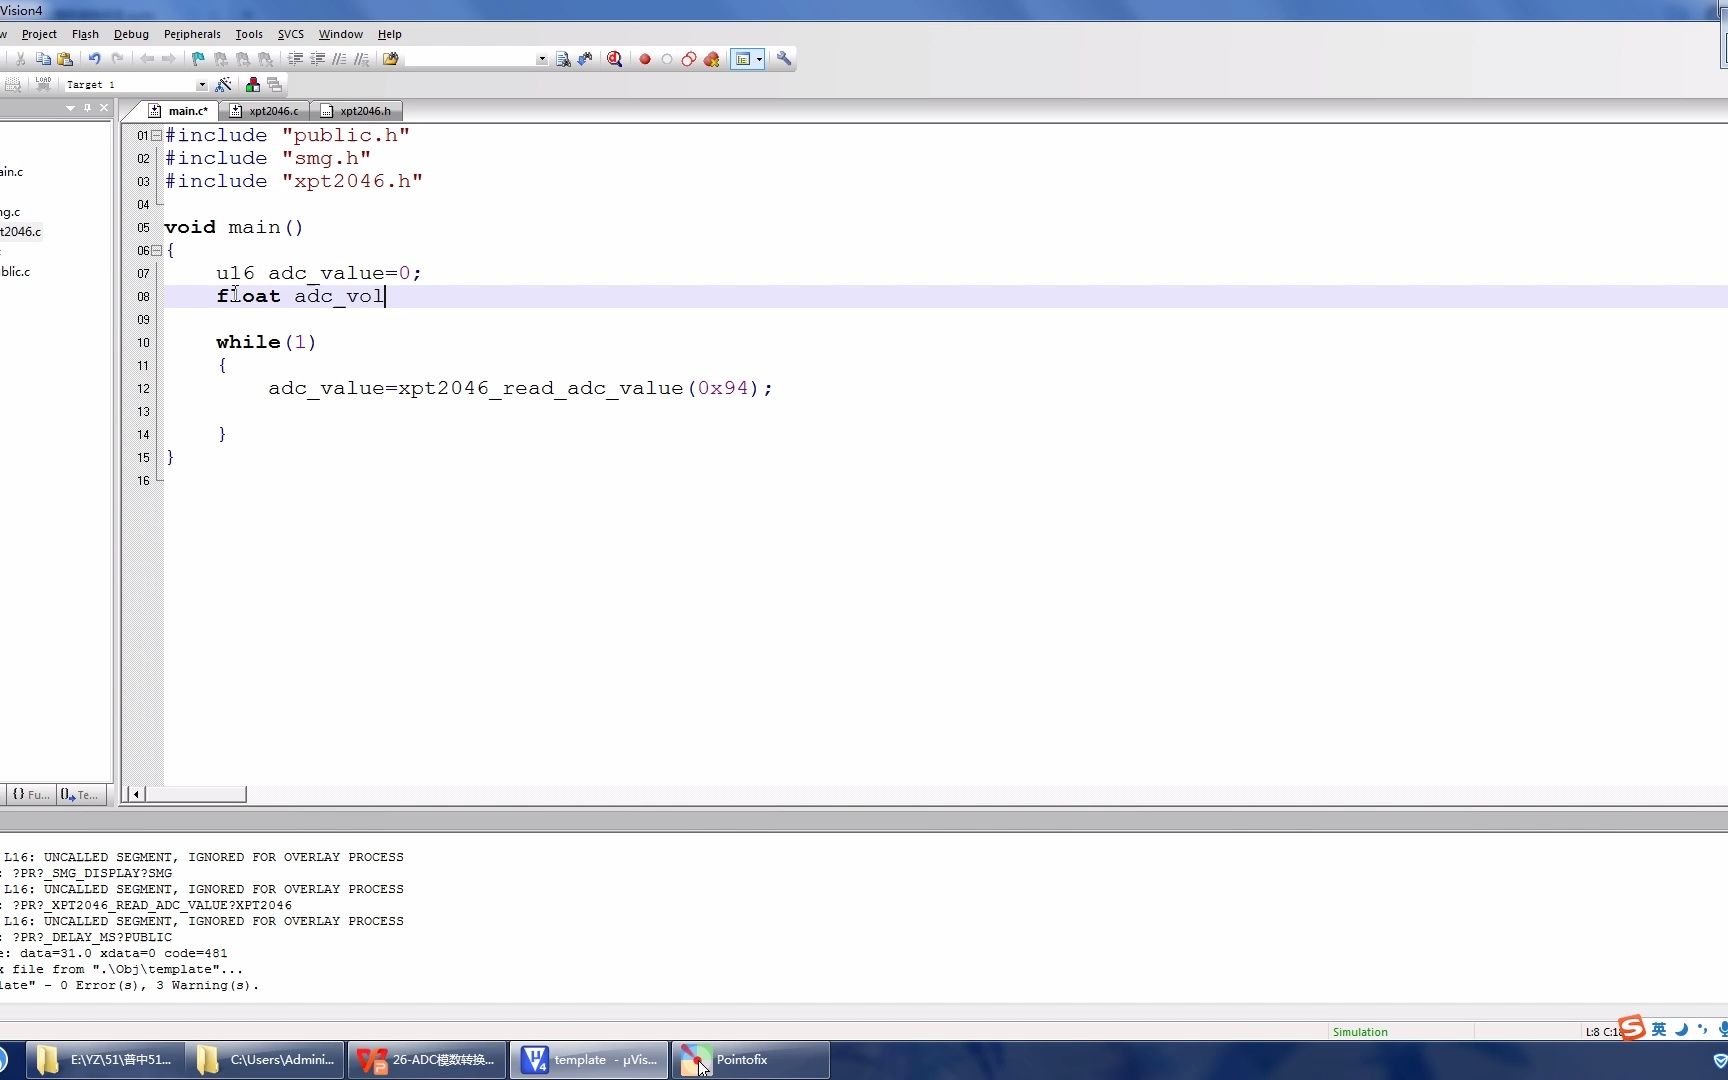This screenshot has height=1080, width=1728.
Task: Open the Pointofix taskbar item
Action: (751, 1060)
